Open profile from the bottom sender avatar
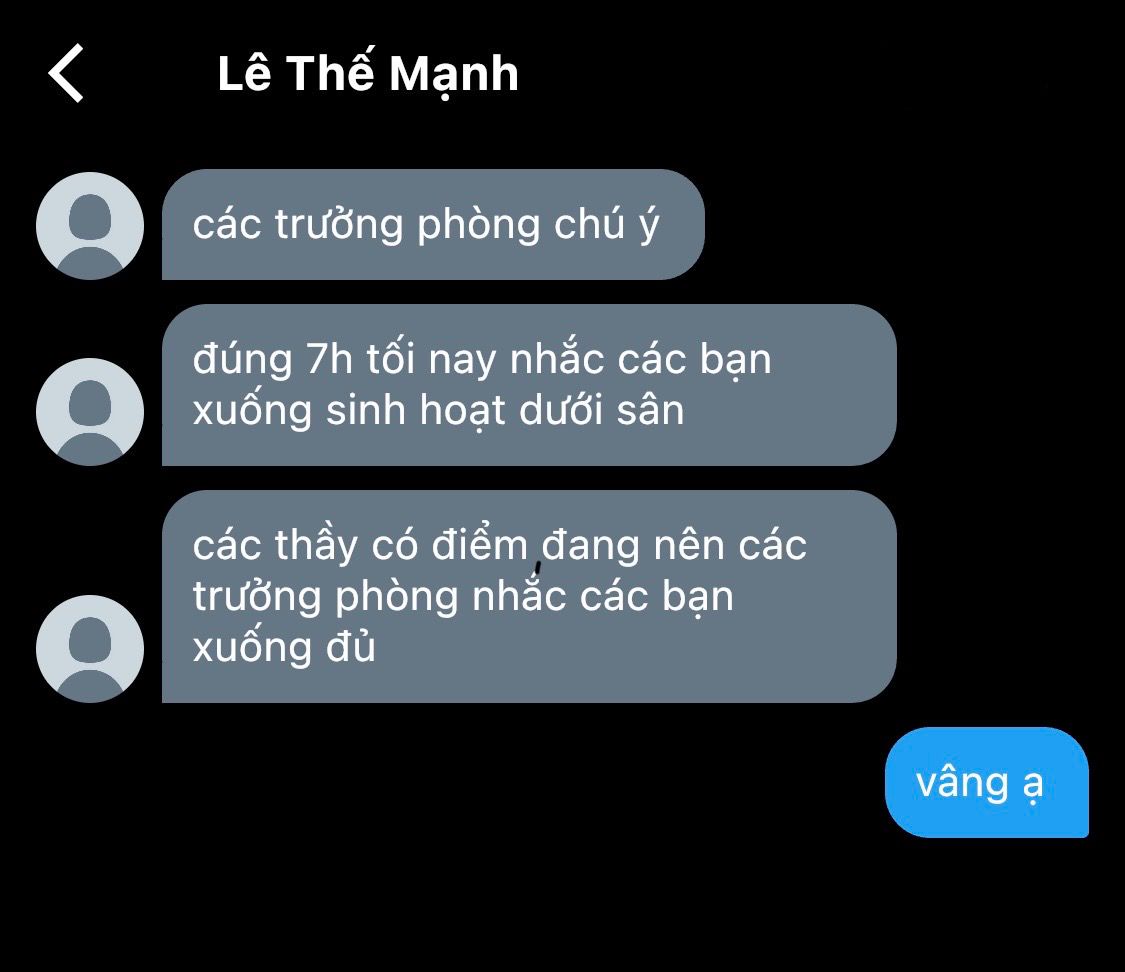This screenshot has width=1125, height=972. tap(90, 648)
